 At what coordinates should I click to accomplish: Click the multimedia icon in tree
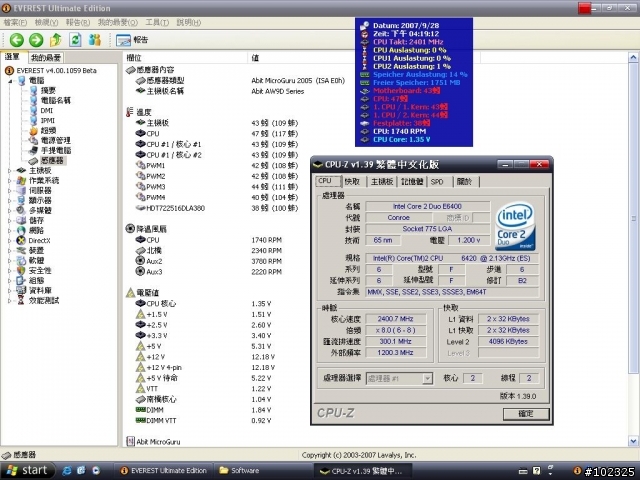tap(21, 210)
